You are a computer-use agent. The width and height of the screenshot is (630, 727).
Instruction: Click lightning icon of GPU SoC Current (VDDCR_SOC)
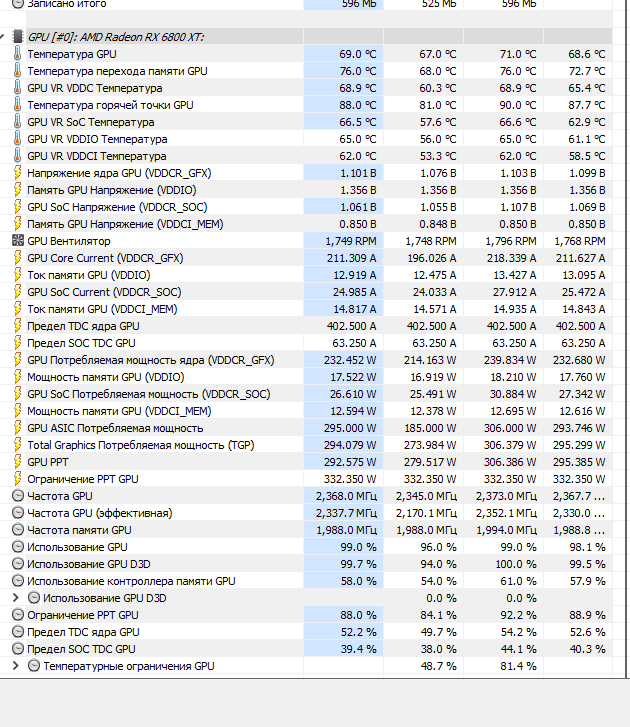pyautogui.click(x=18, y=292)
